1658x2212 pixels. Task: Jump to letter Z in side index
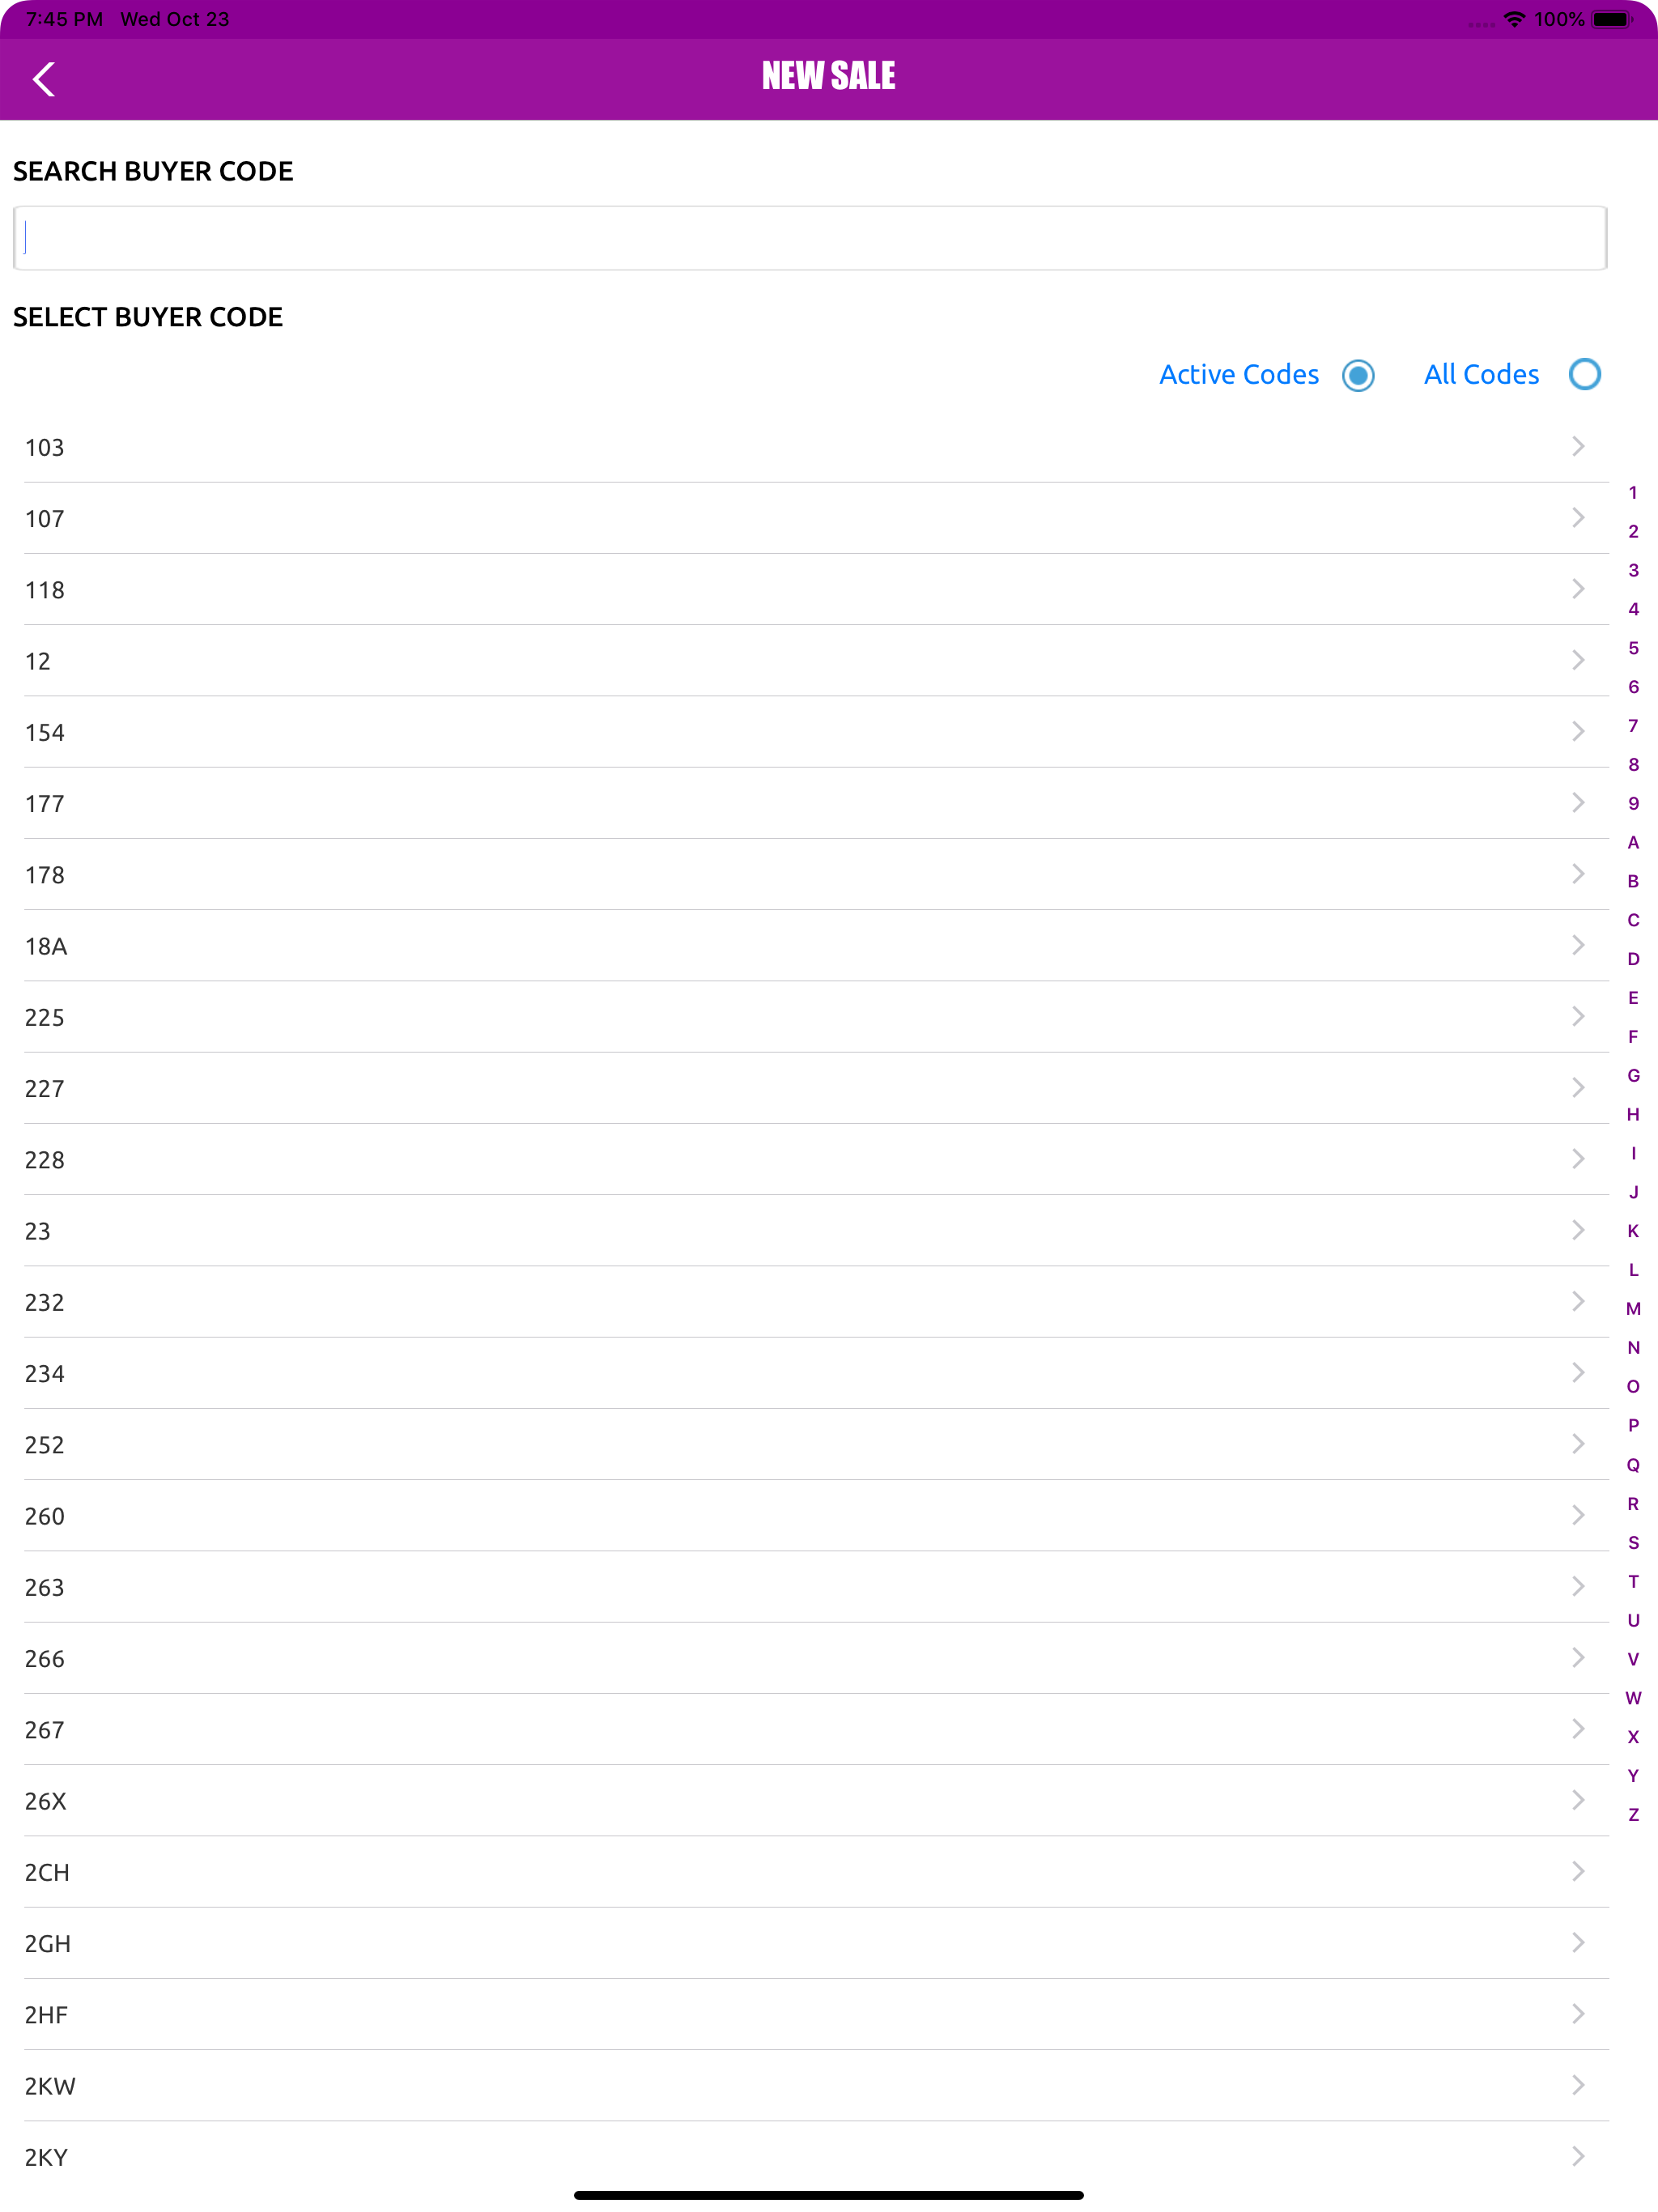click(x=1633, y=1814)
